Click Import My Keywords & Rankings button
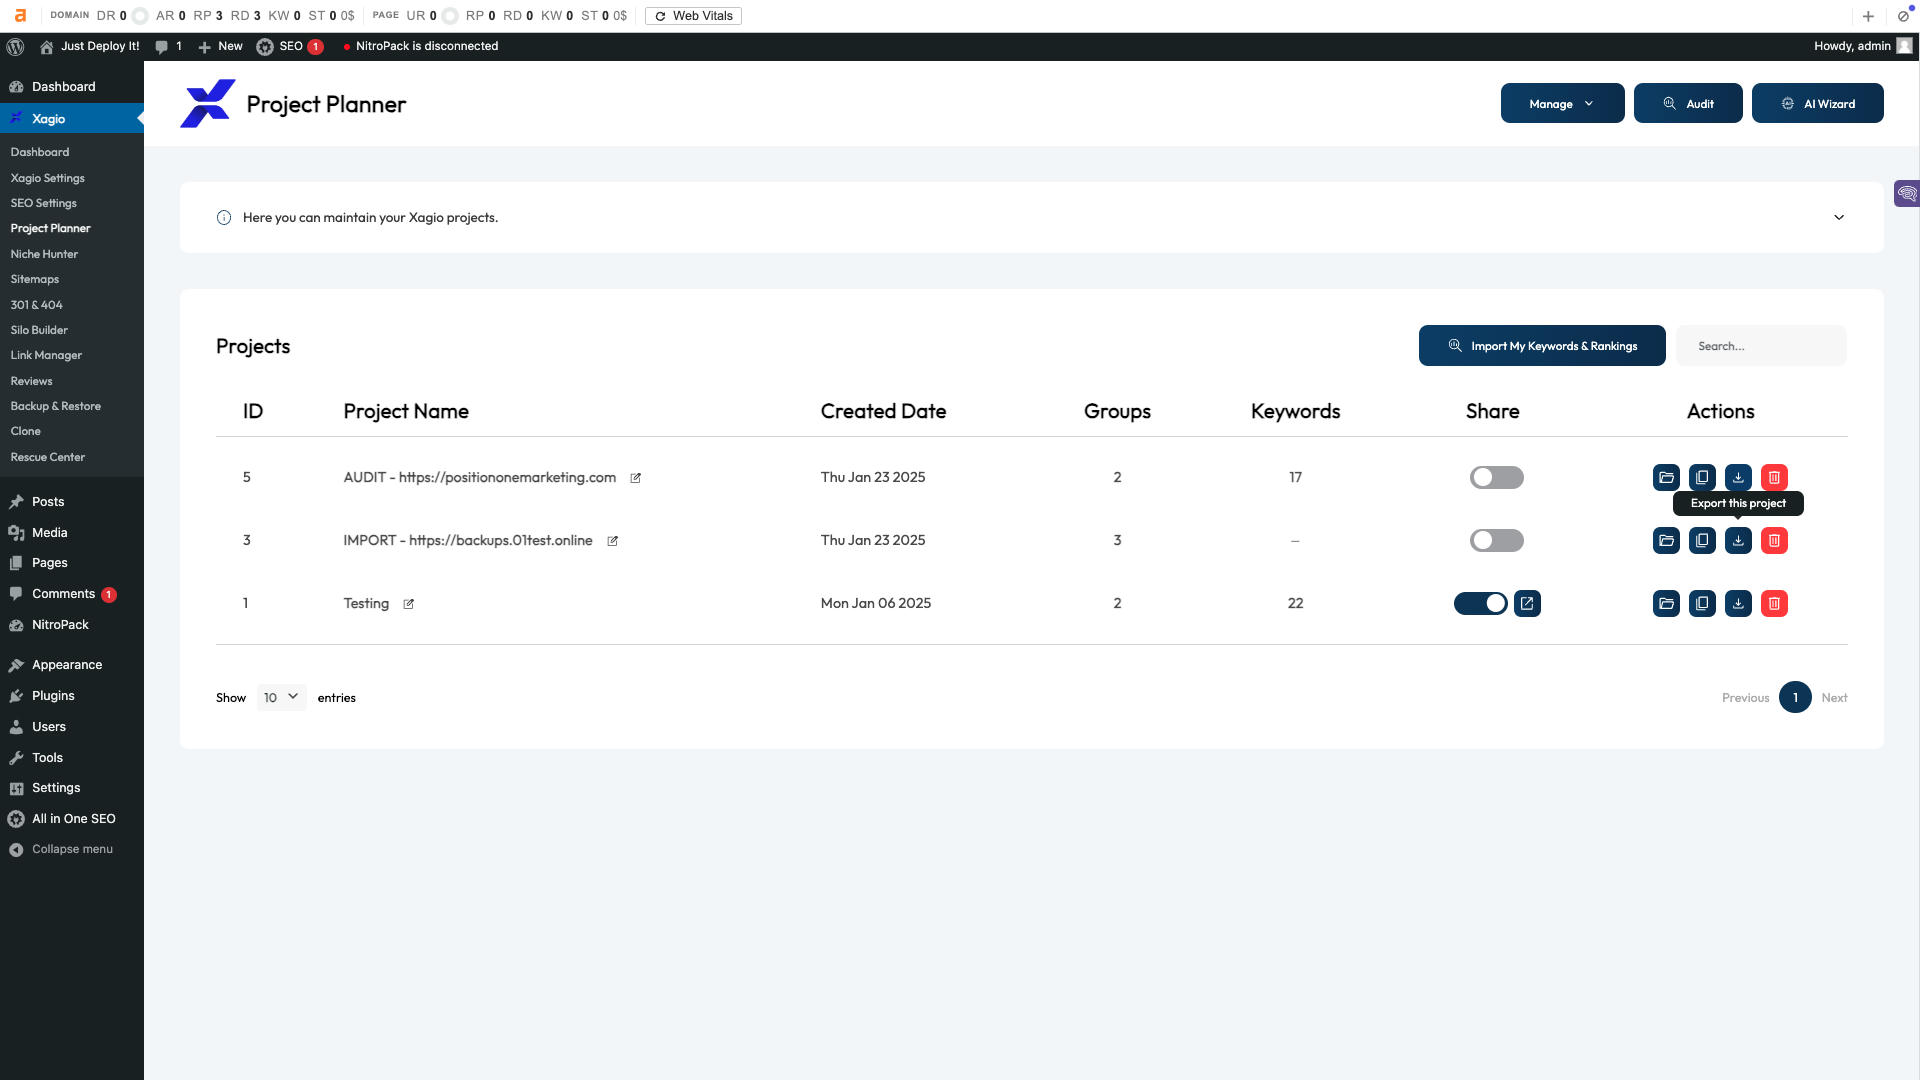This screenshot has height=1080, width=1920. [x=1541, y=346]
